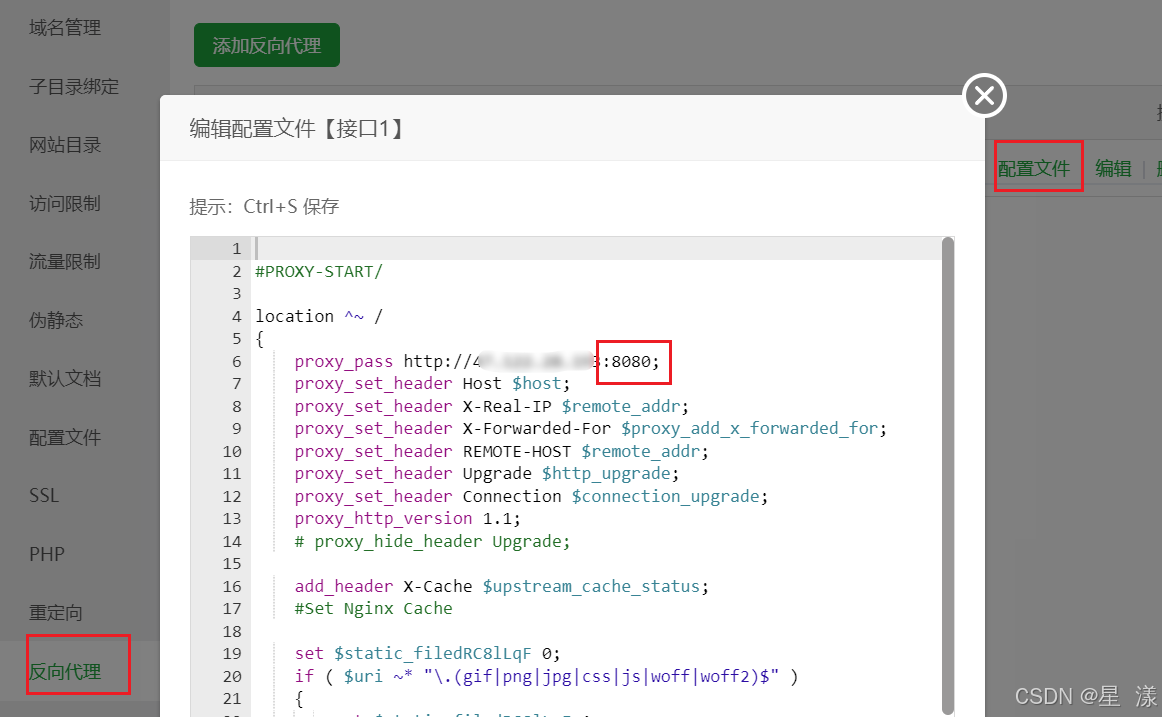Open the SSL sidebar tab
1162x717 pixels.
(44, 496)
